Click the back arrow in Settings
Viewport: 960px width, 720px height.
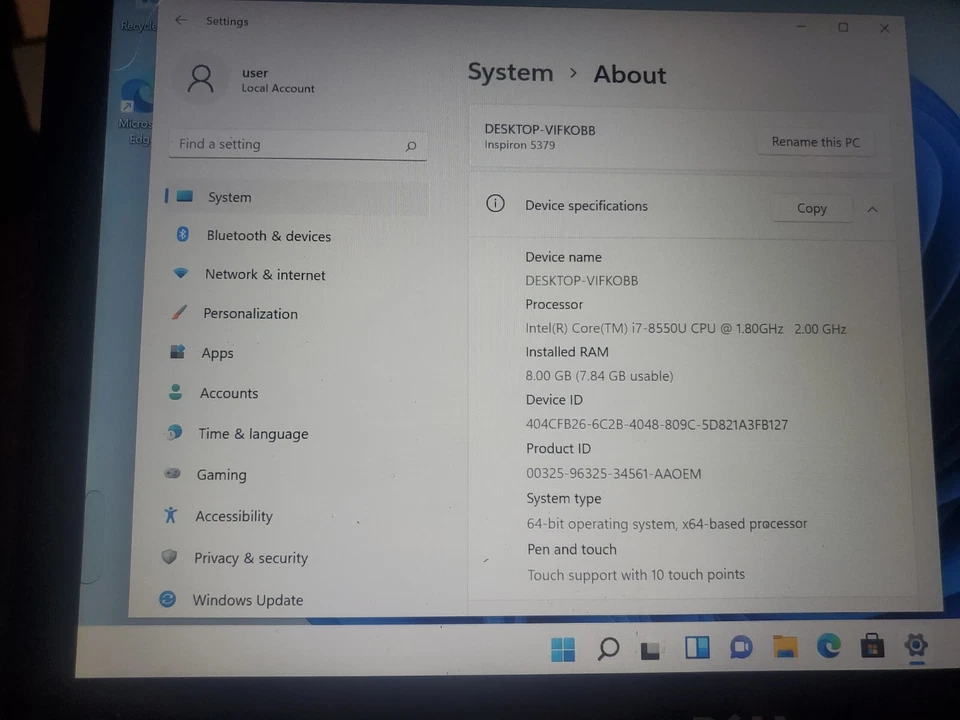point(181,20)
